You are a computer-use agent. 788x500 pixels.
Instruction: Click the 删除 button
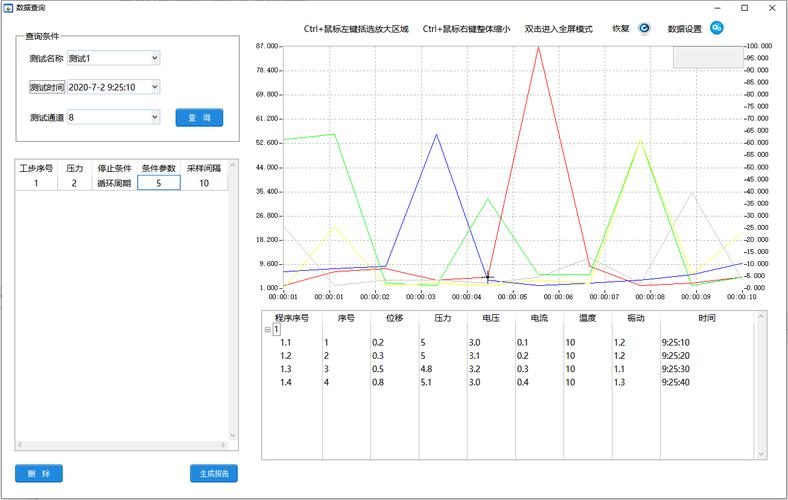[x=39, y=473]
